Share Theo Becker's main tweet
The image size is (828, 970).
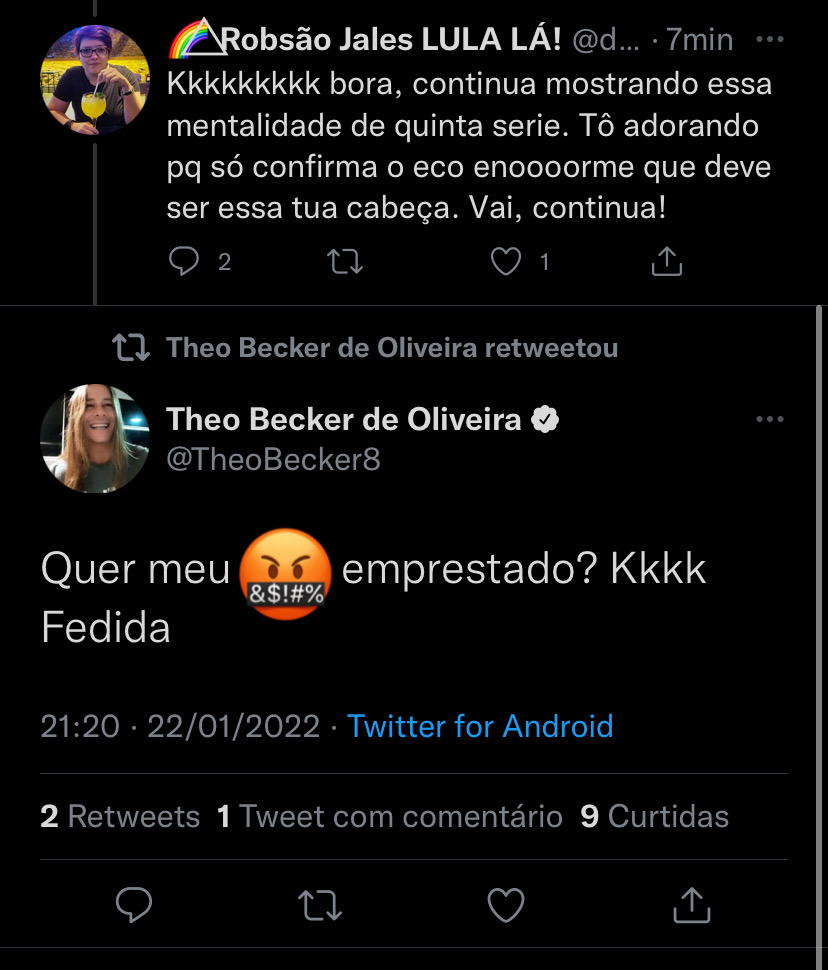(689, 906)
